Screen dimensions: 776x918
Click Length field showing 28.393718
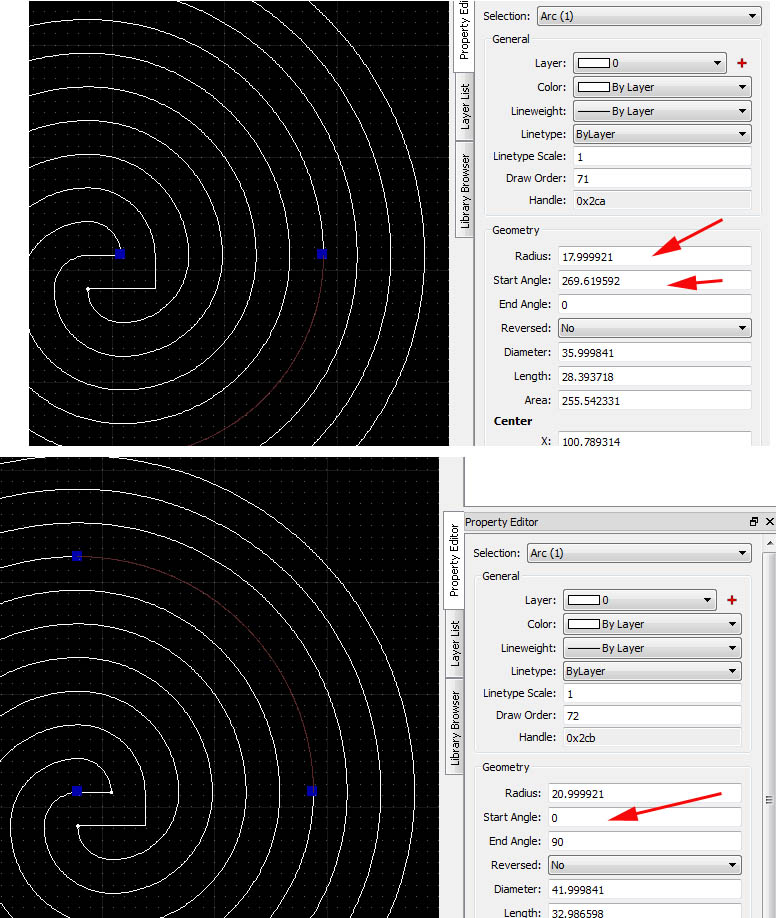pos(654,376)
